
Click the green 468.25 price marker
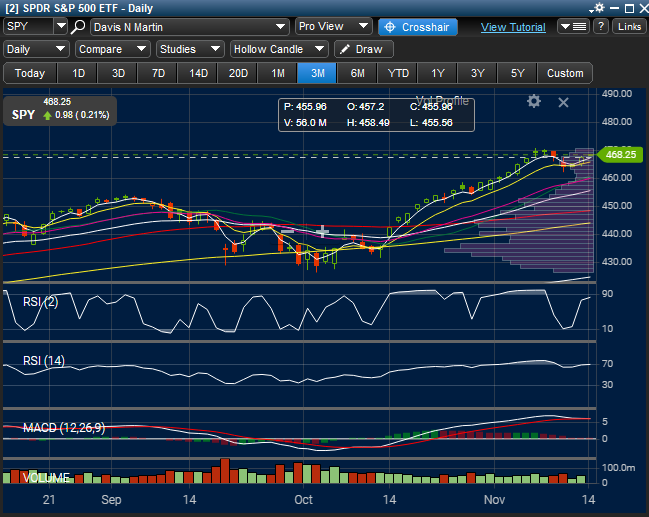(x=620, y=155)
